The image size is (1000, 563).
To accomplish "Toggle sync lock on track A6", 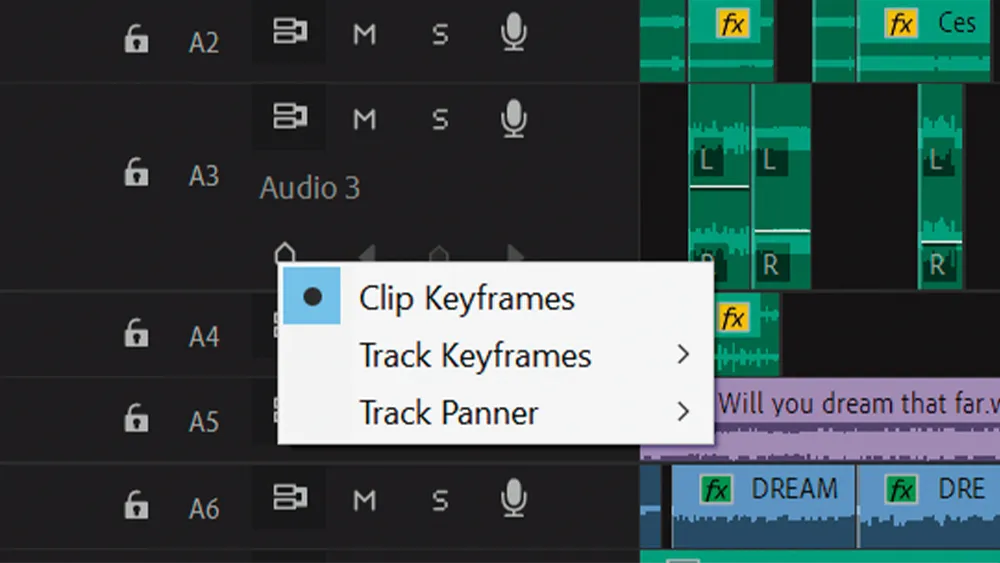I will pos(289,496).
